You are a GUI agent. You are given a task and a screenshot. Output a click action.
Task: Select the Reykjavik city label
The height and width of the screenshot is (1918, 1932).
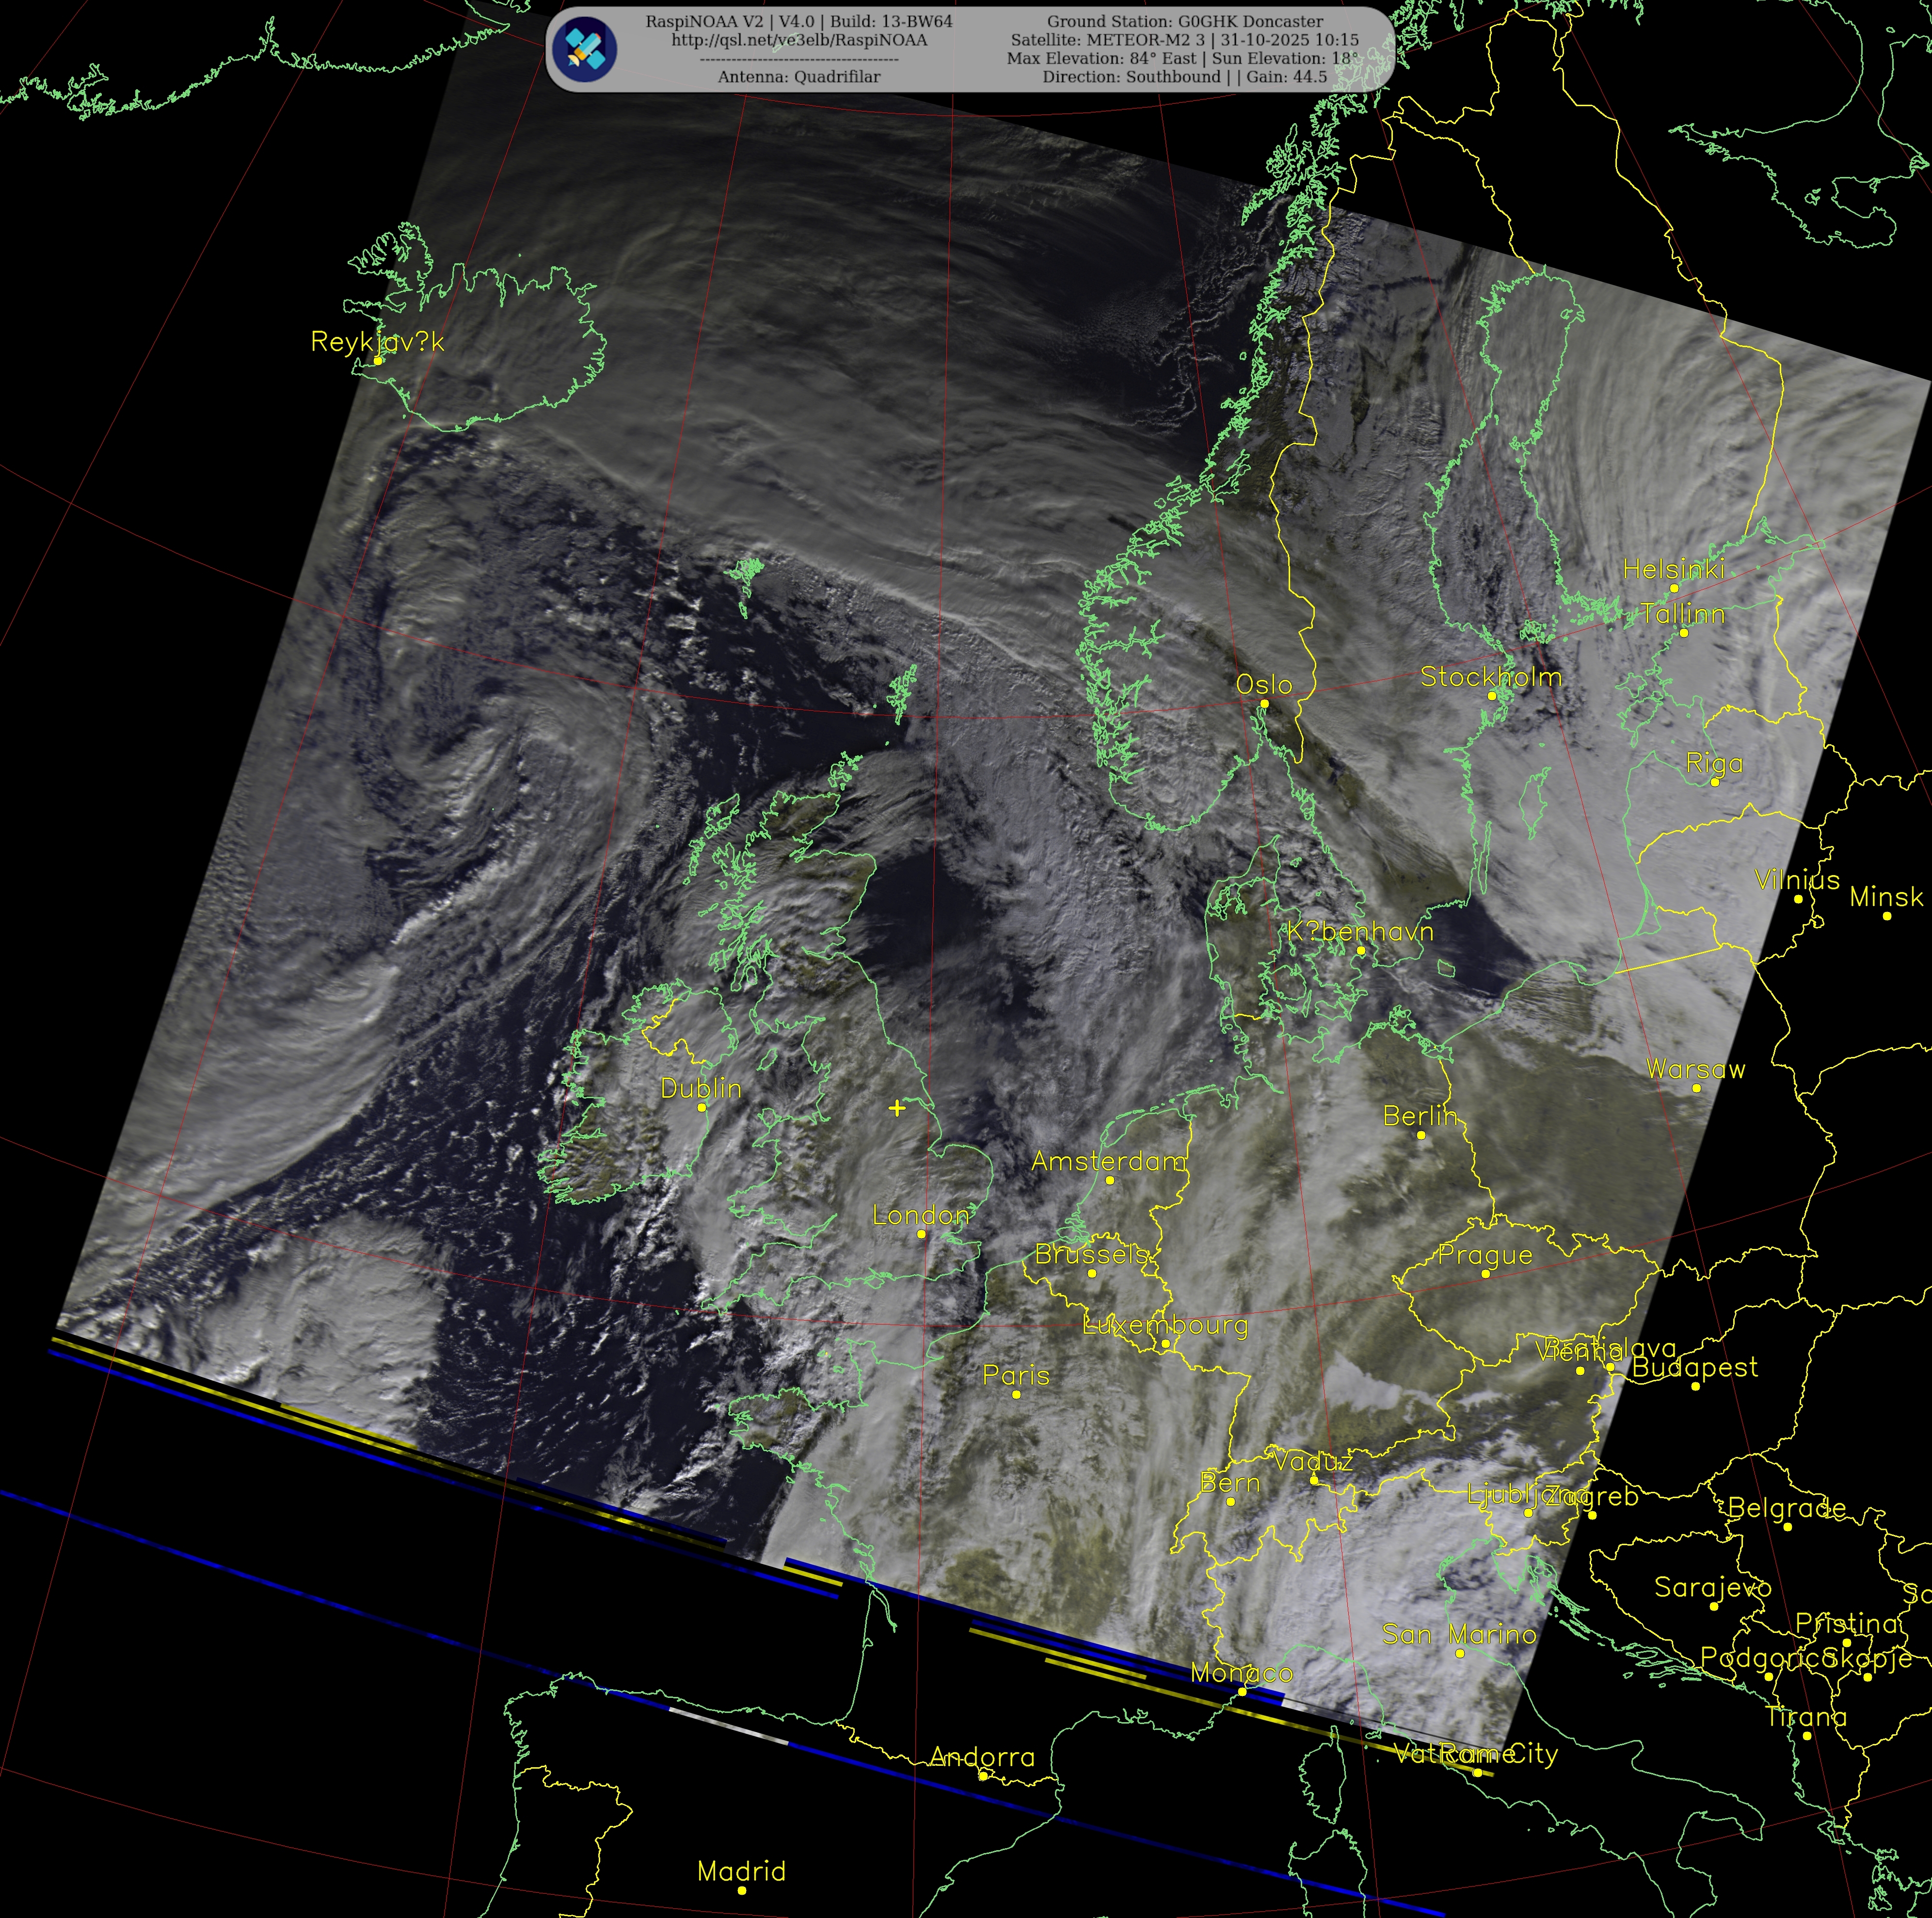pos(377,342)
